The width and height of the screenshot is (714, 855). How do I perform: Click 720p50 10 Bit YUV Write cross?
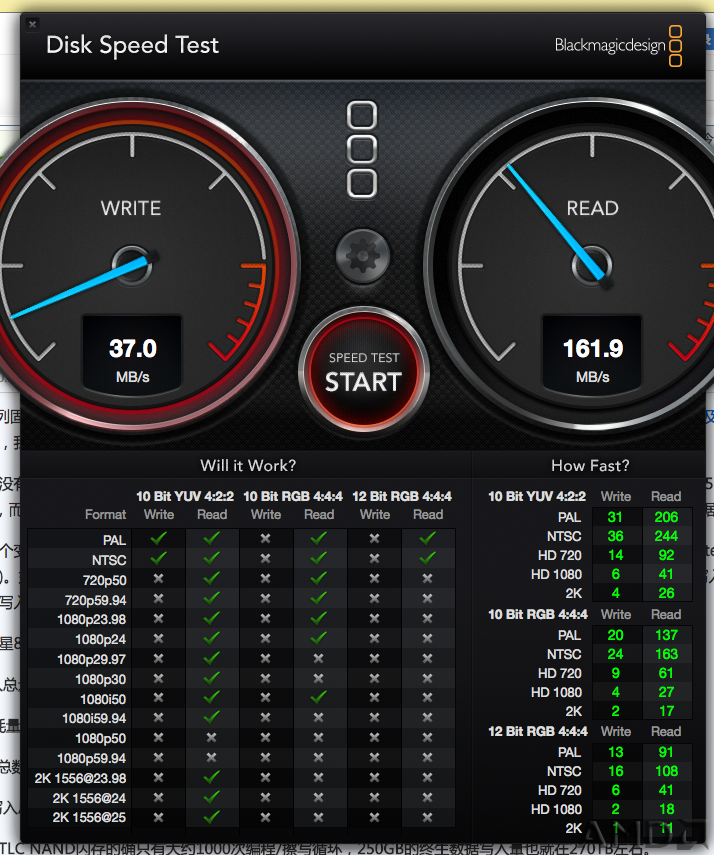pos(159,579)
